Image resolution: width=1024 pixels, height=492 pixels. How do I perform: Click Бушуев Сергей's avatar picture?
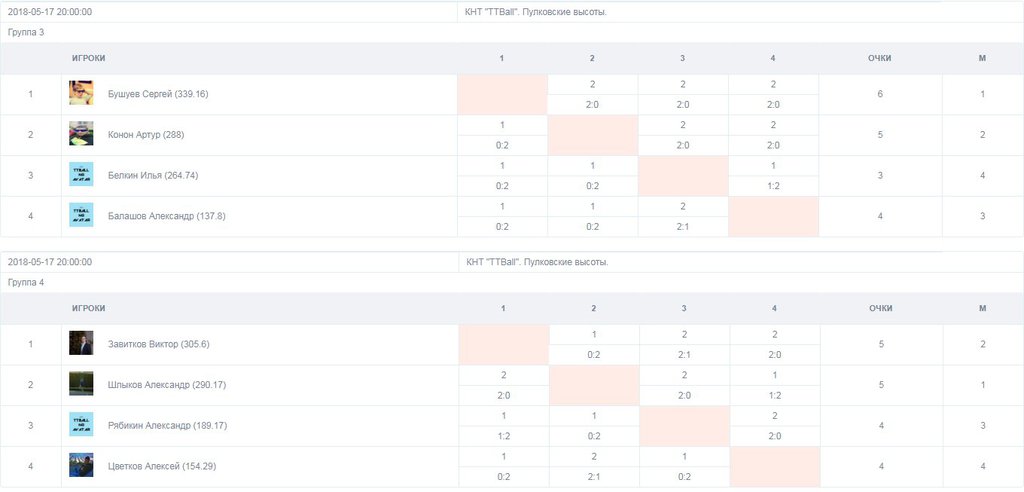[x=81, y=94]
